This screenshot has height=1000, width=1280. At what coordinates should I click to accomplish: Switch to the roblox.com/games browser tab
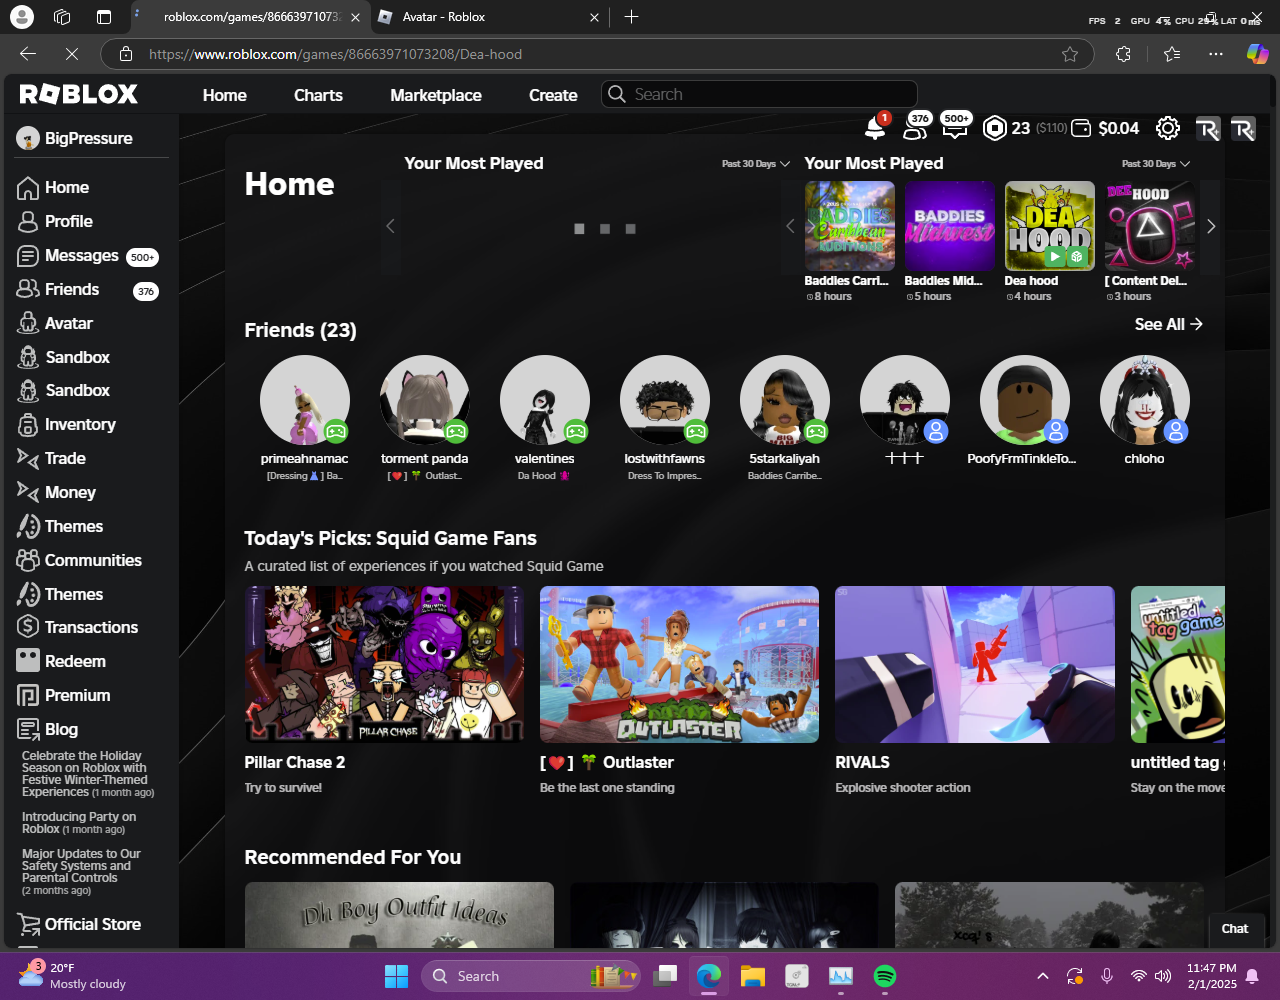point(250,17)
